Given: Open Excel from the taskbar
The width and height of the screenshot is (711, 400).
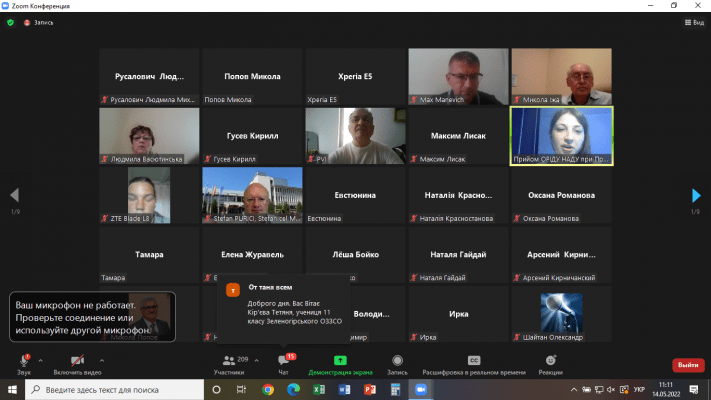Looking at the screenshot, I should point(319,390).
